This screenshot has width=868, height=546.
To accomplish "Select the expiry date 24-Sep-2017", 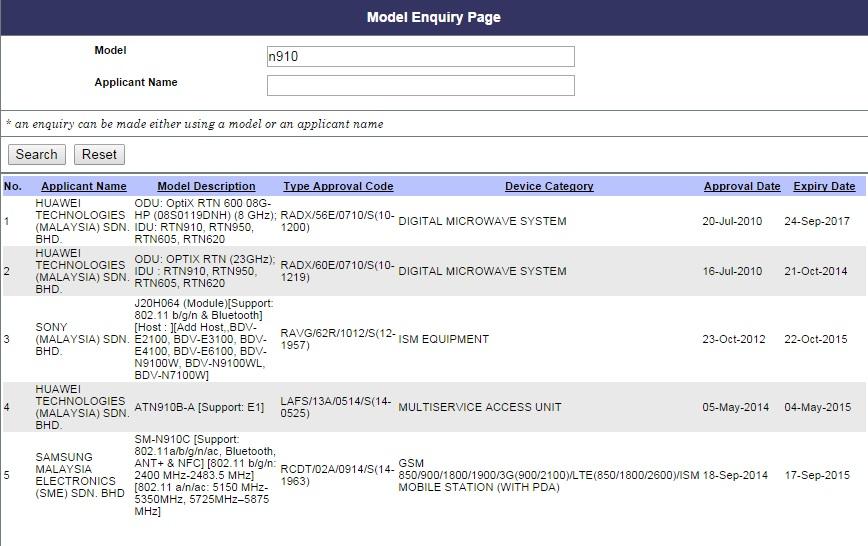I will [816, 221].
